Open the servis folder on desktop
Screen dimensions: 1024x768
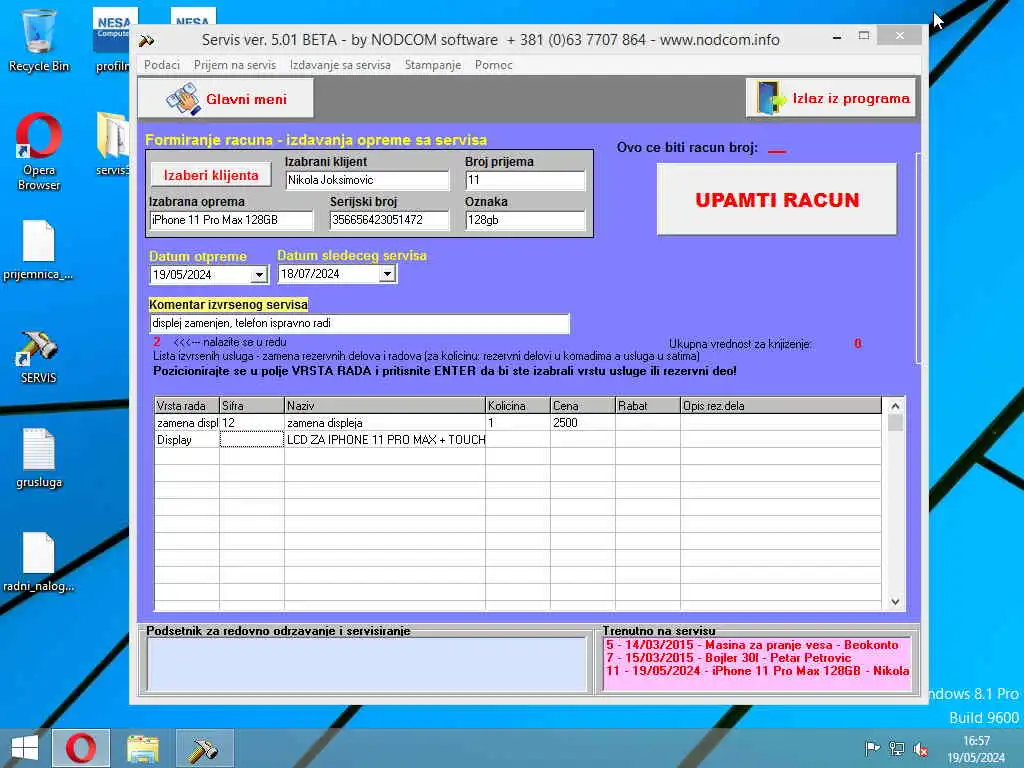point(113,144)
